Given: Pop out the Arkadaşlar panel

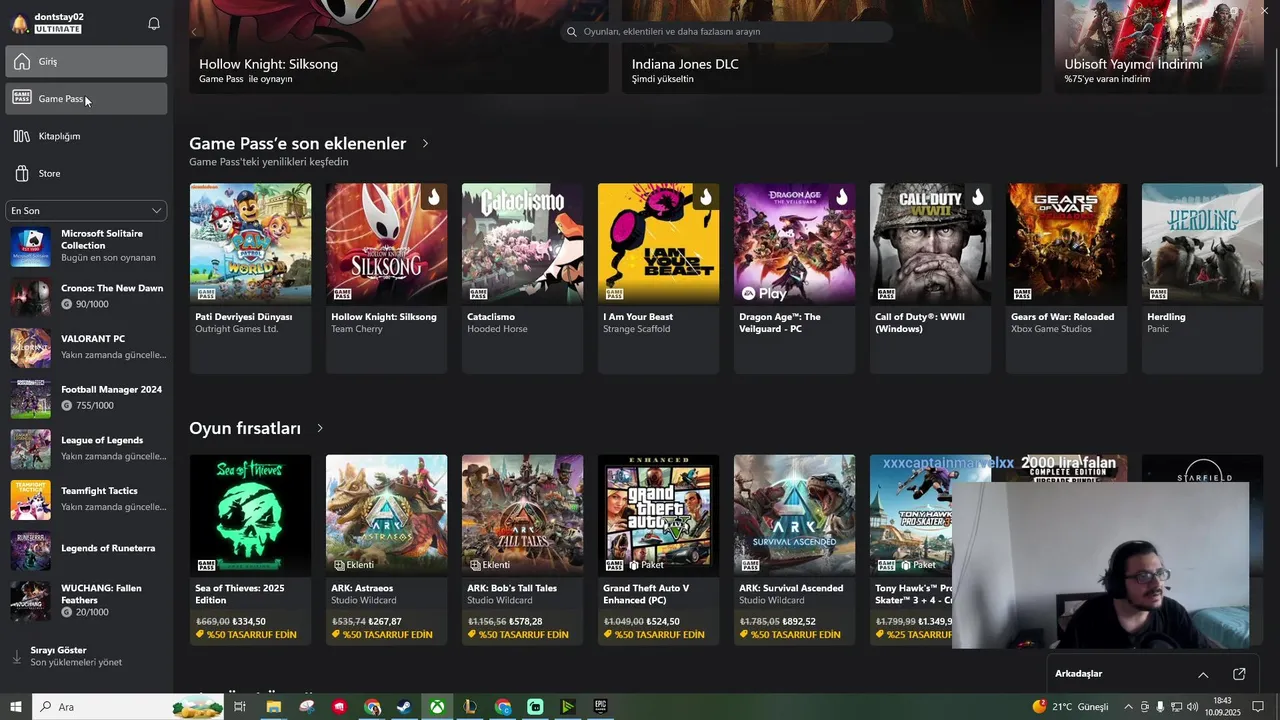Looking at the screenshot, I should 1239,674.
